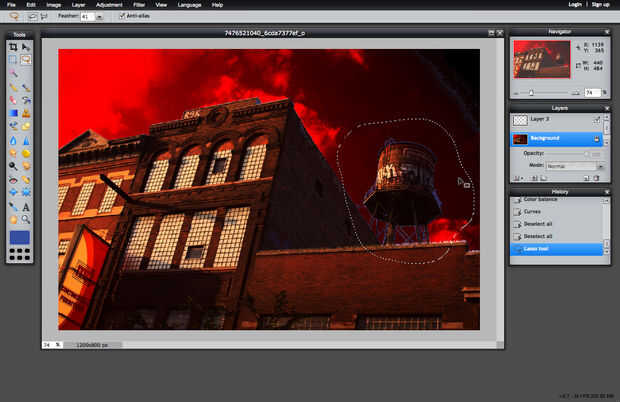Image resolution: width=620 pixels, height=402 pixels.
Task: Select the Sharpen cone tool
Action: click(26, 140)
